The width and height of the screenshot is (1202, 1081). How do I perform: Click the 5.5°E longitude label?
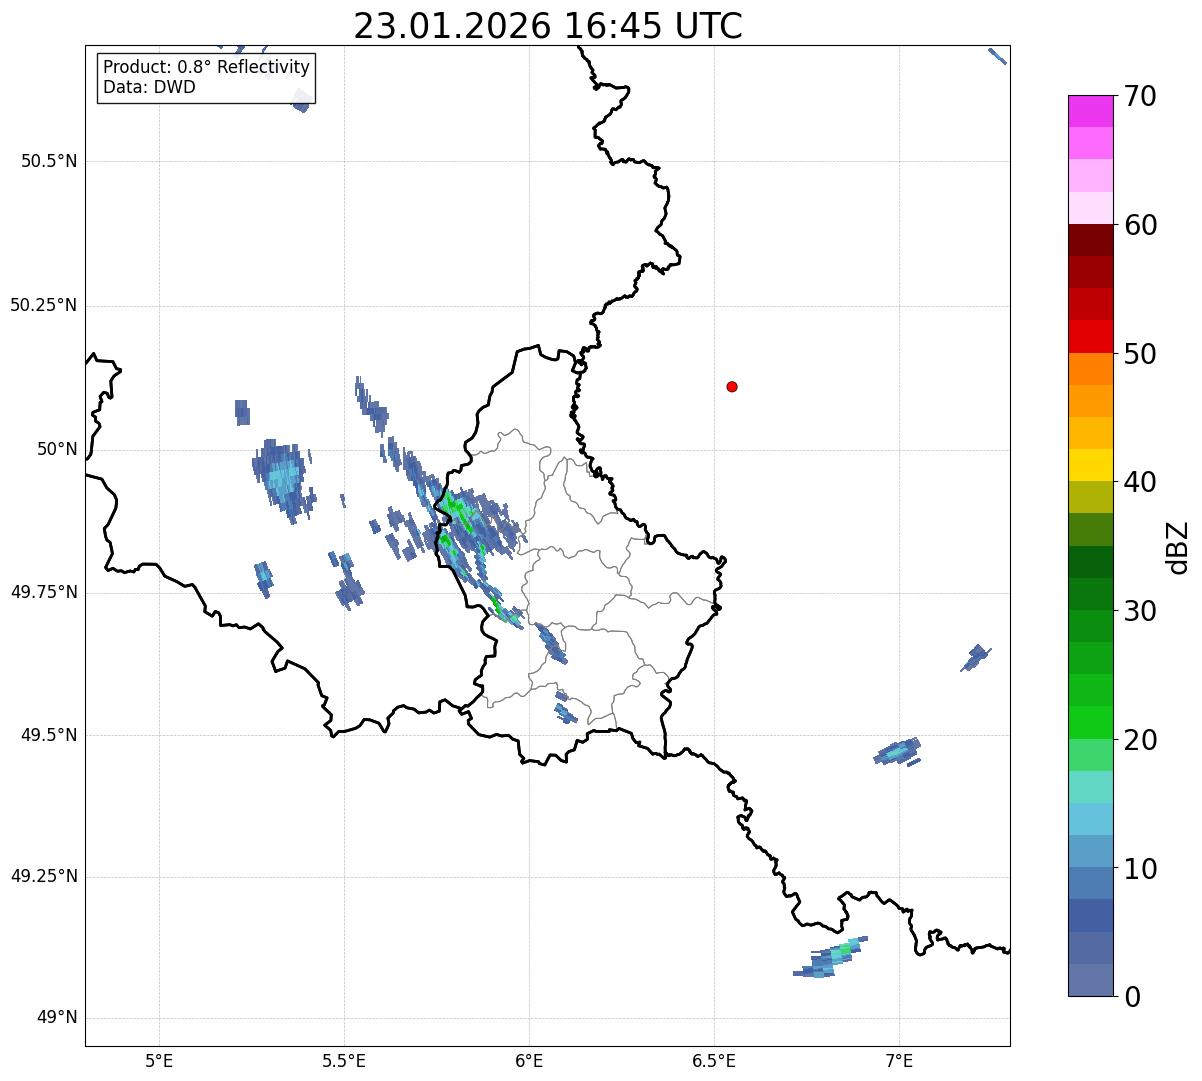[344, 1060]
